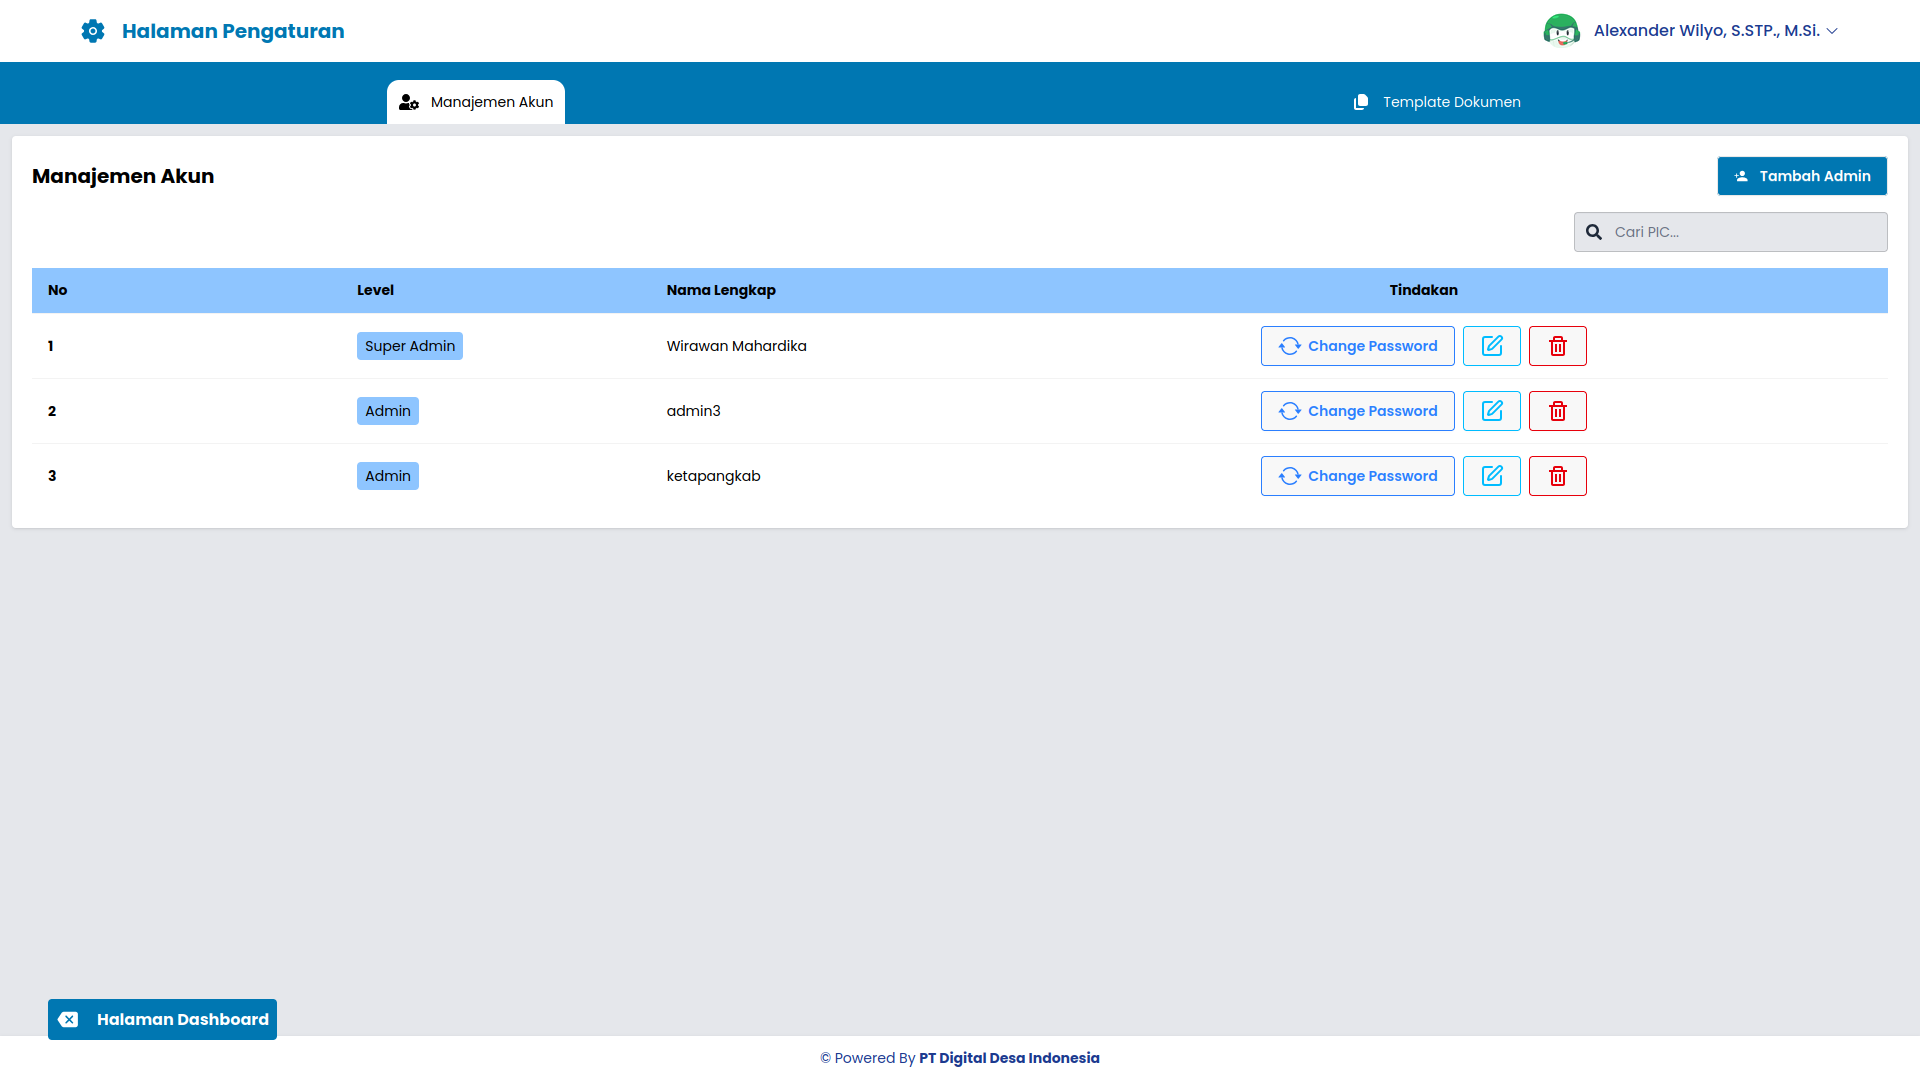The width and height of the screenshot is (1920, 1080).
Task: Change Password for admin3
Action: (1357, 411)
